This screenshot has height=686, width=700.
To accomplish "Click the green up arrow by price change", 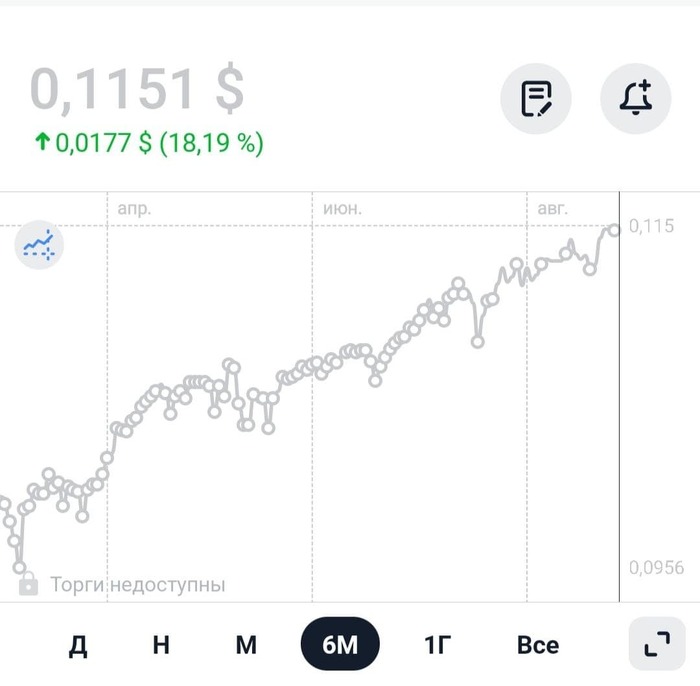I will click(42, 143).
